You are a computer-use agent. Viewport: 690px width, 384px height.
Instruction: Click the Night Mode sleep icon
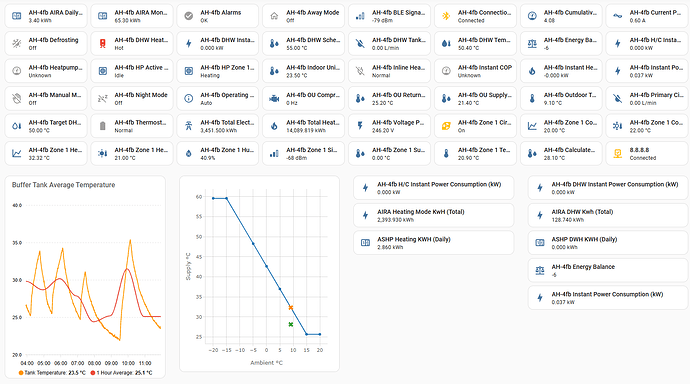pyautogui.click(x=103, y=98)
